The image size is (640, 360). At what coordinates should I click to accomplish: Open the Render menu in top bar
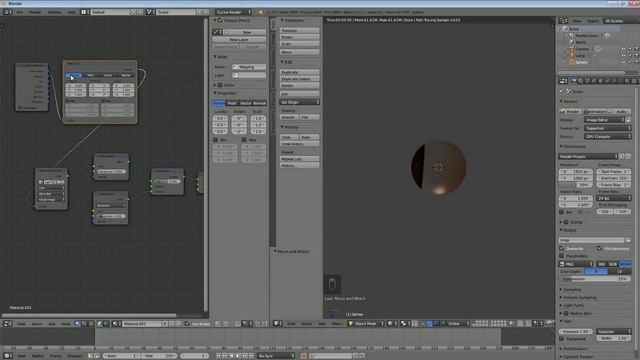click(x=35, y=12)
